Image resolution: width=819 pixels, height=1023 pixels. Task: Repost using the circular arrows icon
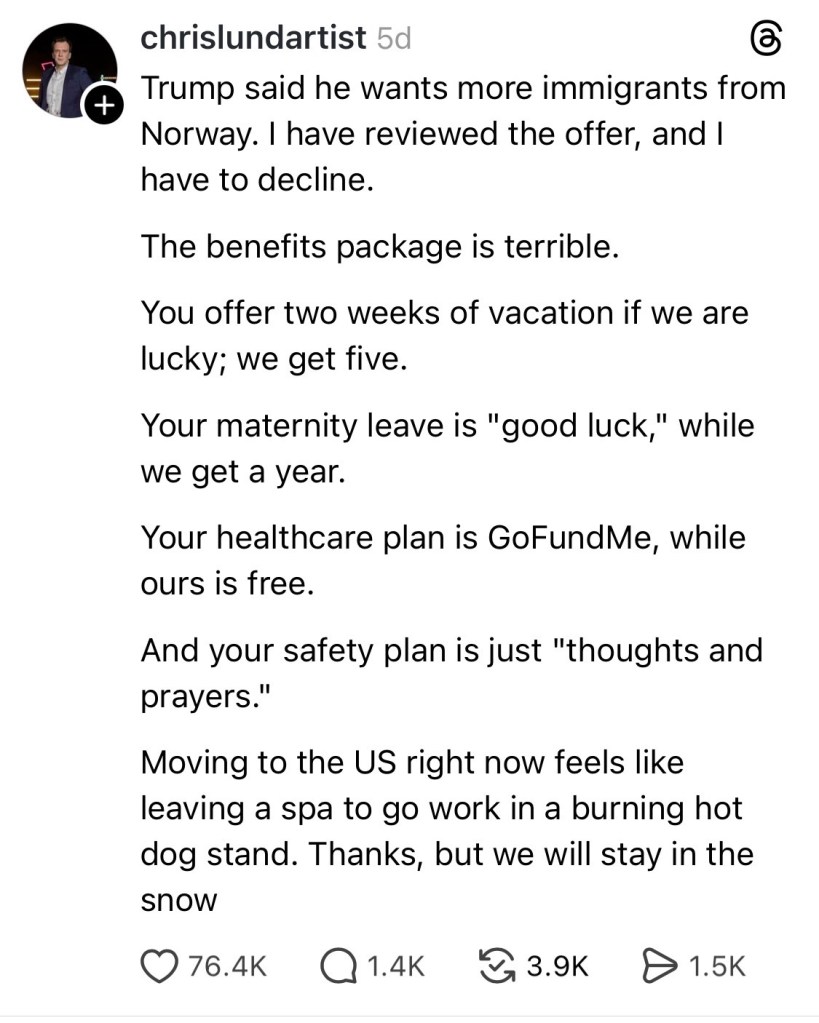coord(499,965)
